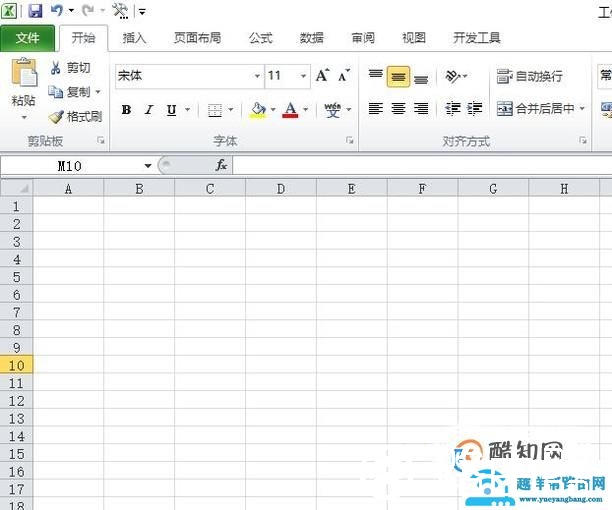Image resolution: width=612 pixels, height=510 pixels.
Task: Toggle top vertical alignment
Action: [x=375, y=75]
